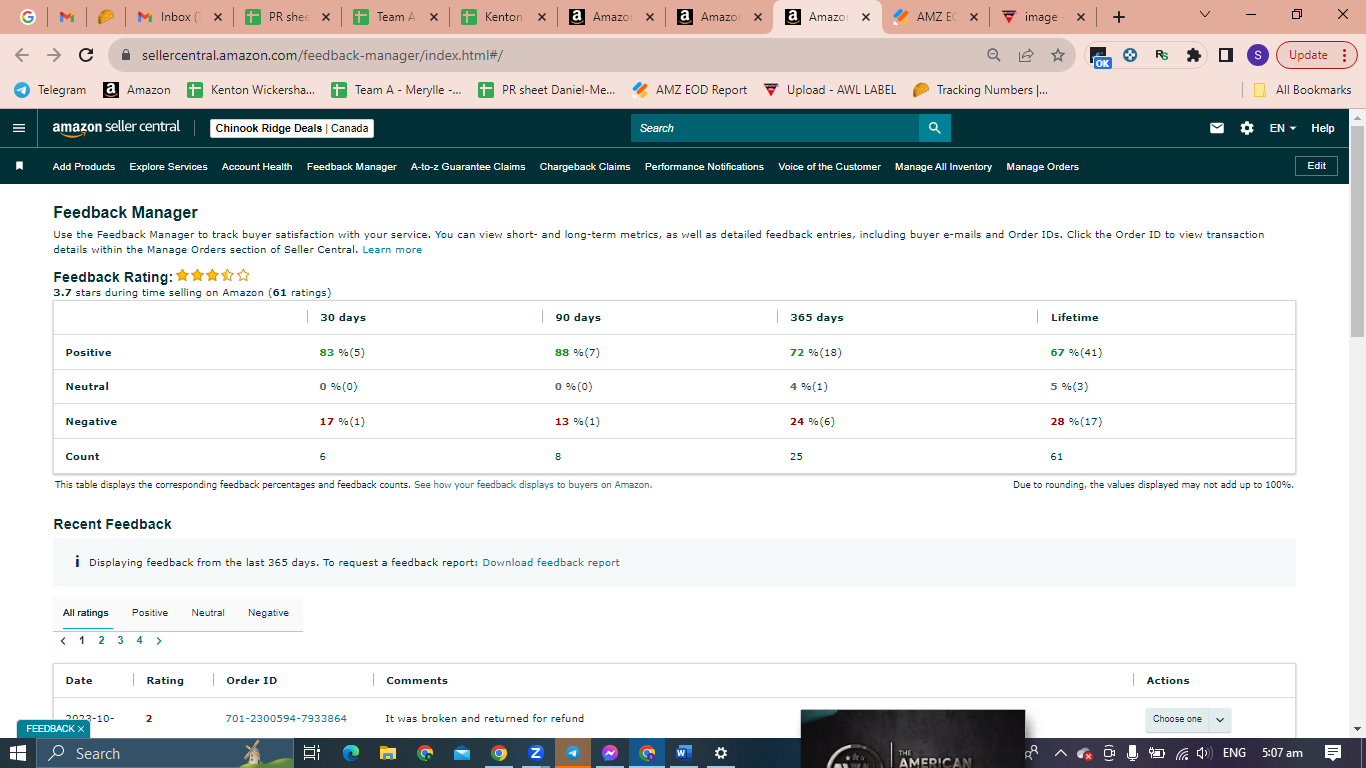This screenshot has width=1366, height=768.
Task: Open Account Health in the nav bar
Action: (x=257, y=167)
